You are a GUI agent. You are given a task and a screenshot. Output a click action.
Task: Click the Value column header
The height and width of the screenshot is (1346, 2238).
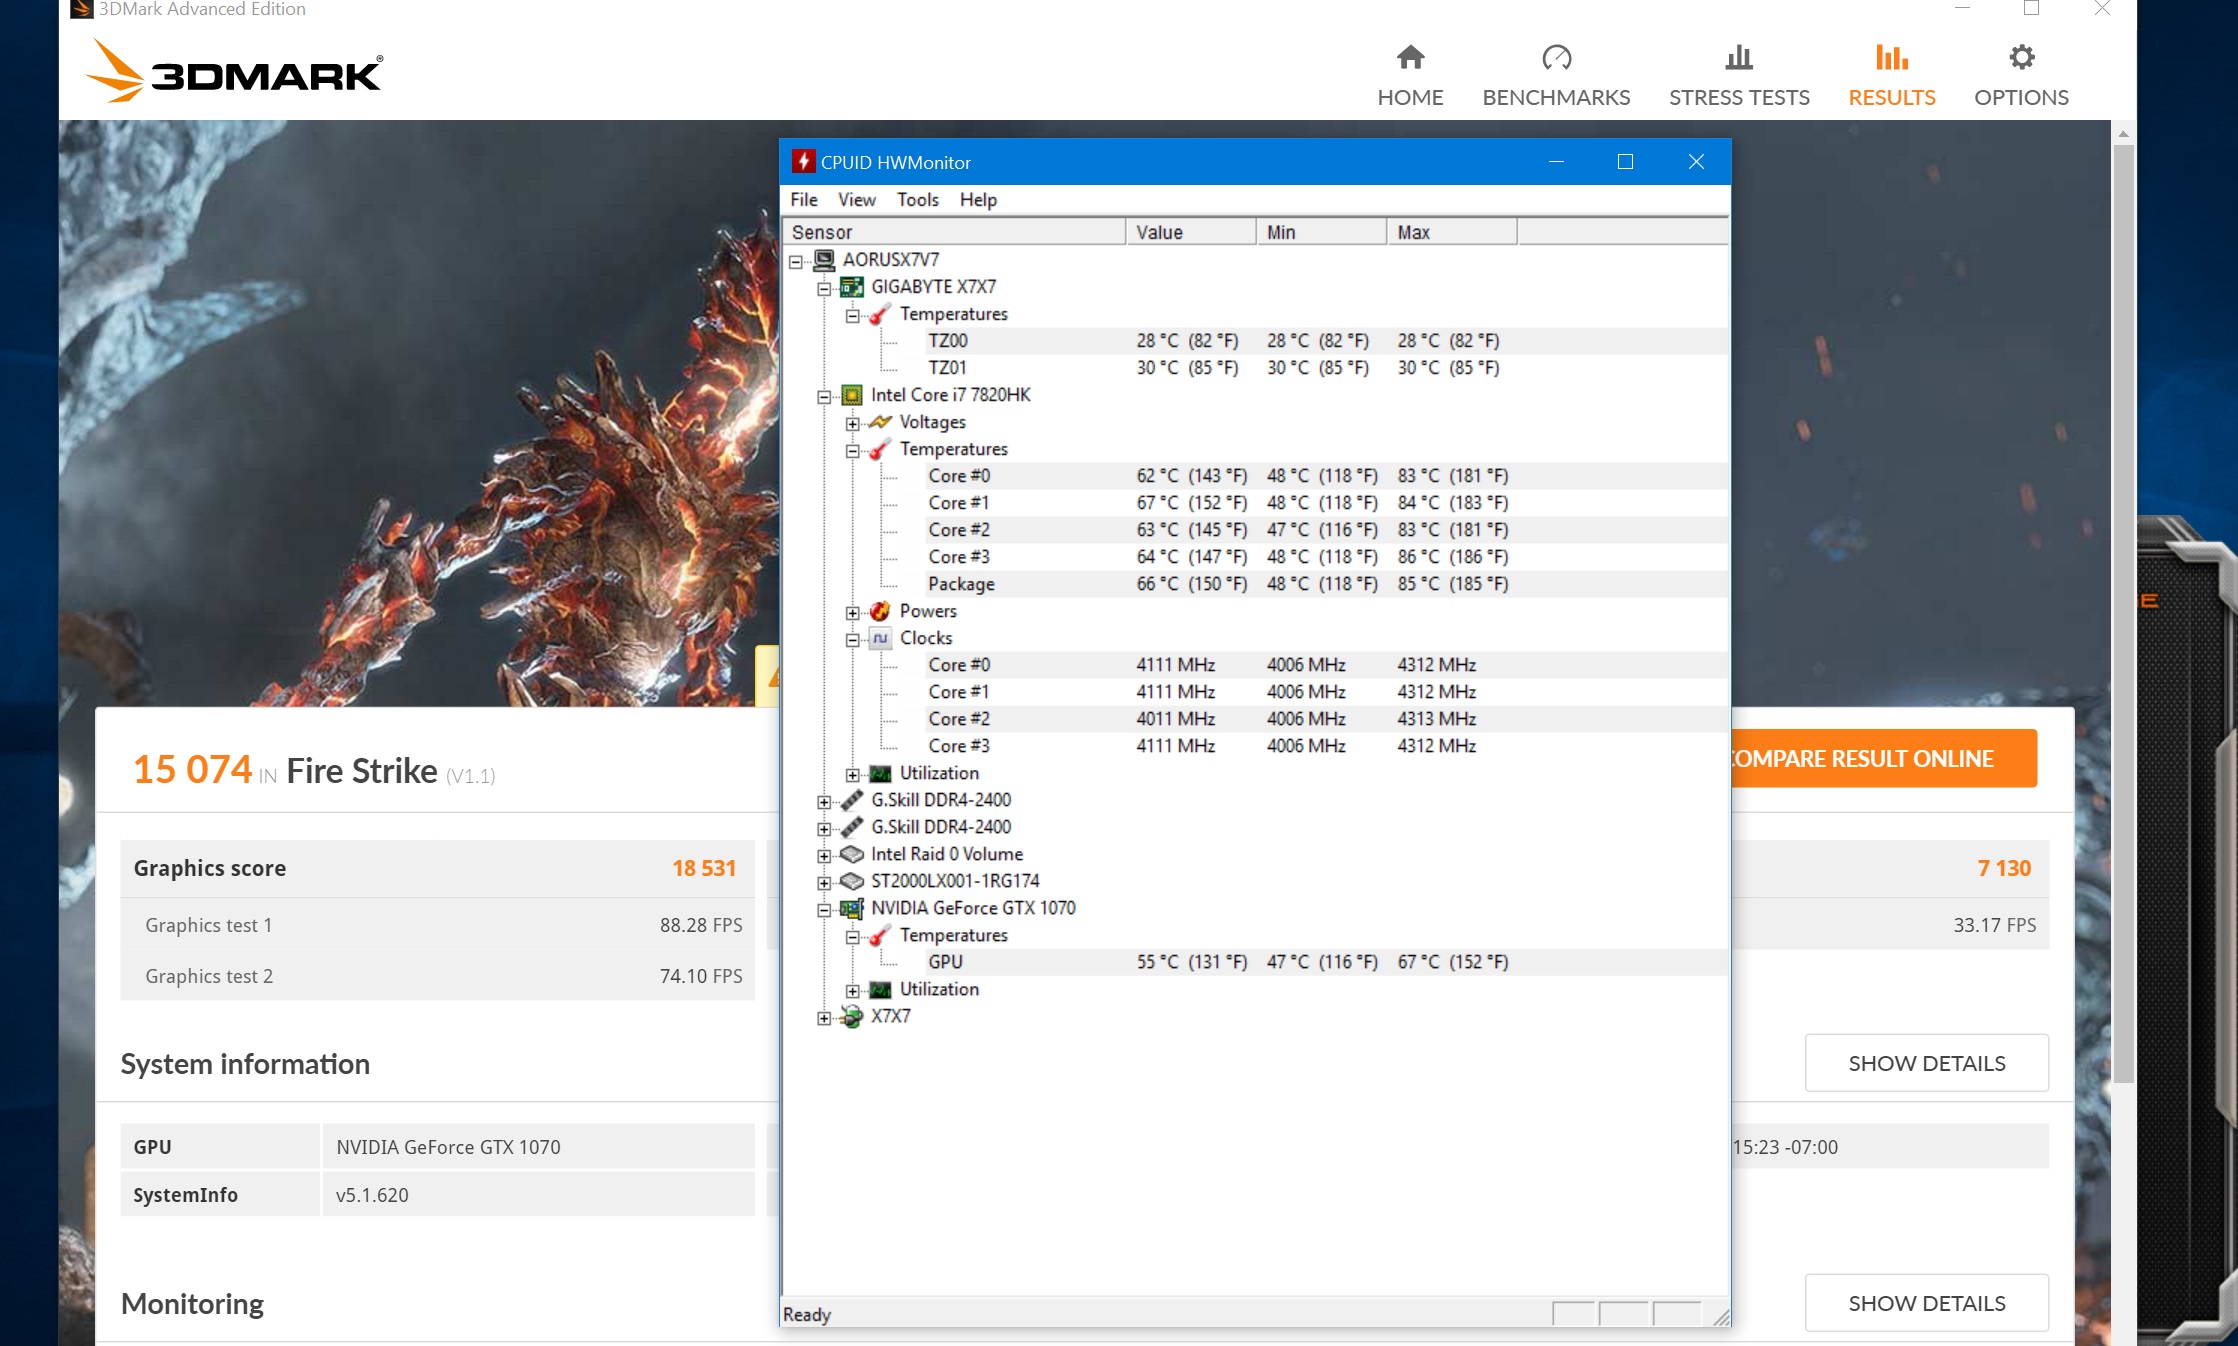click(1191, 232)
